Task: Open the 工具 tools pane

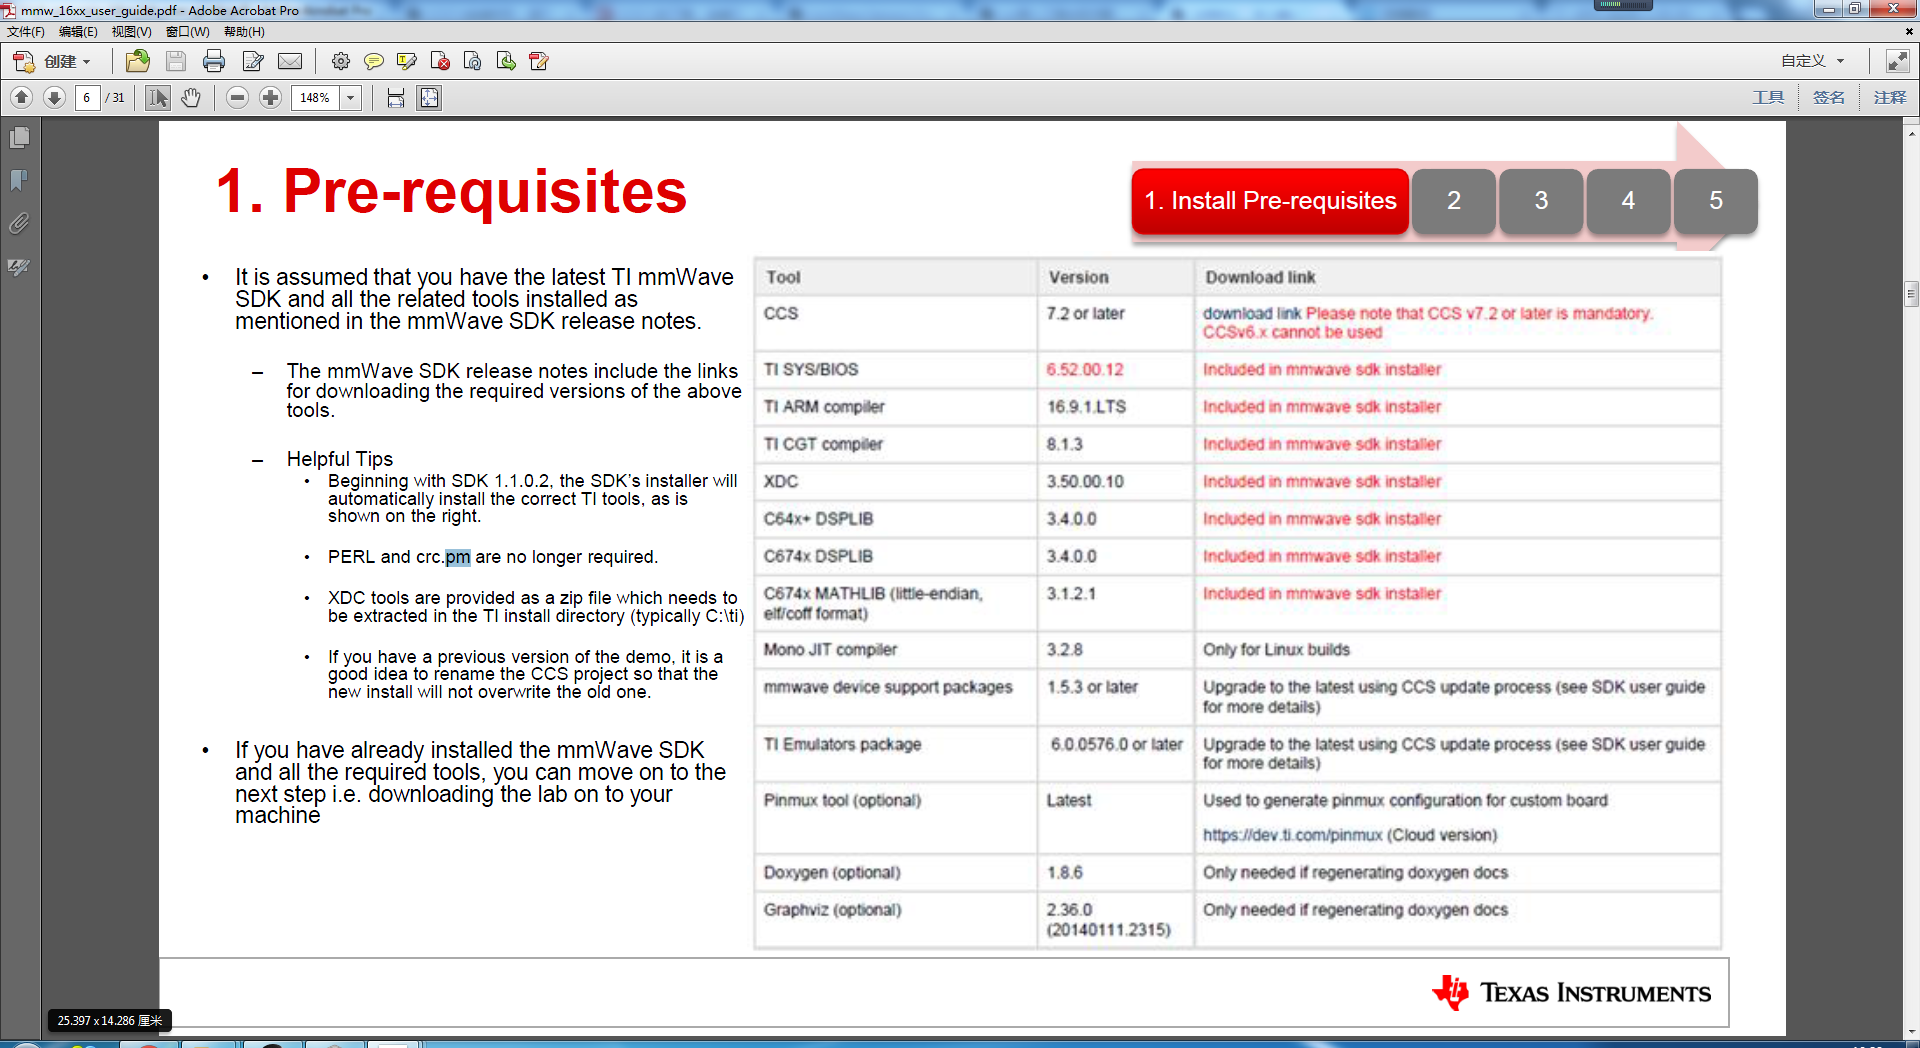Action: (x=1768, y=97)
